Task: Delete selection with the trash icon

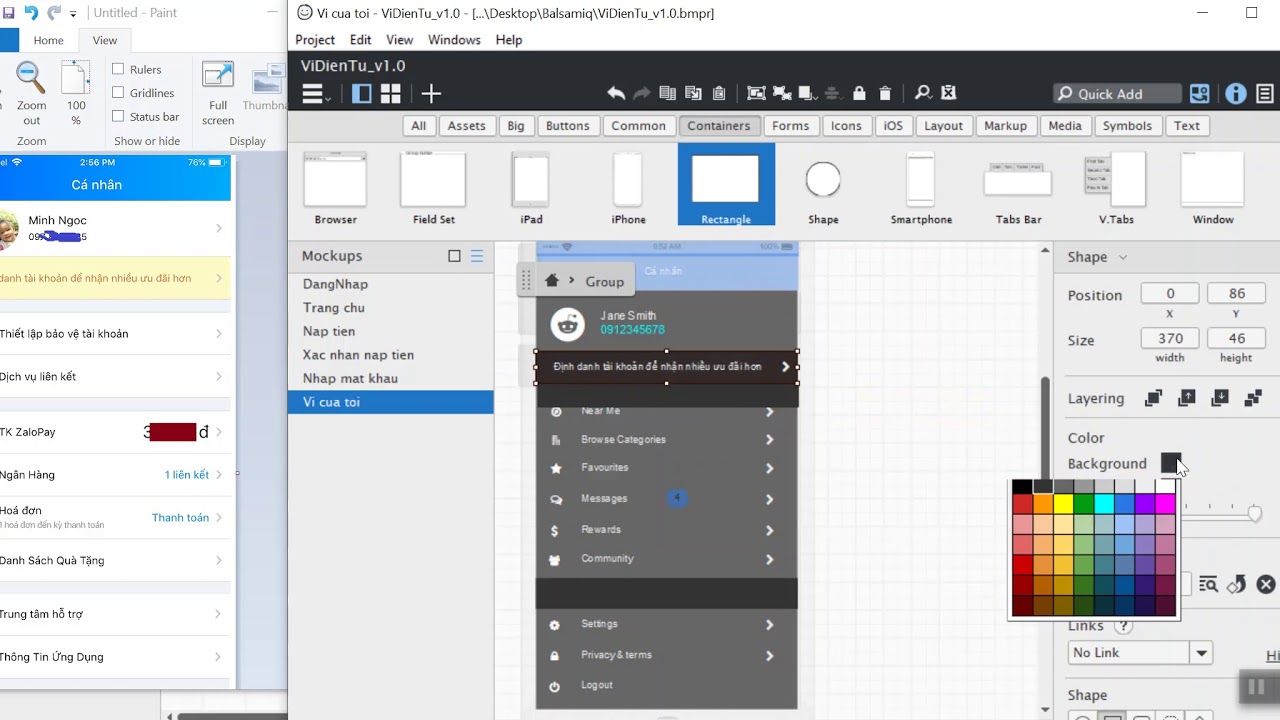Action: click(885, 93)
